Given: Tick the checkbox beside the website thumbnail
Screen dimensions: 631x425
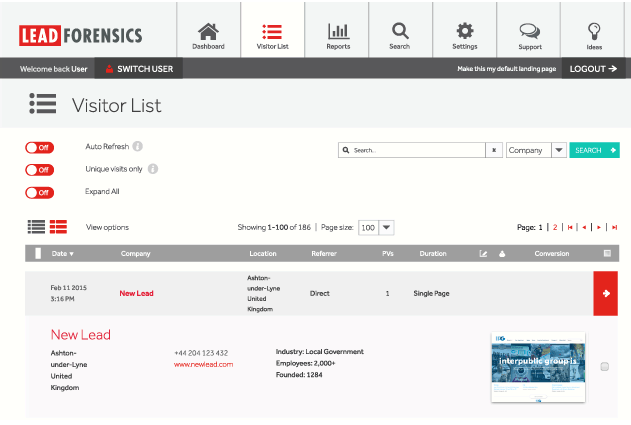Looking at the screenshot, I should coord(604,366).
